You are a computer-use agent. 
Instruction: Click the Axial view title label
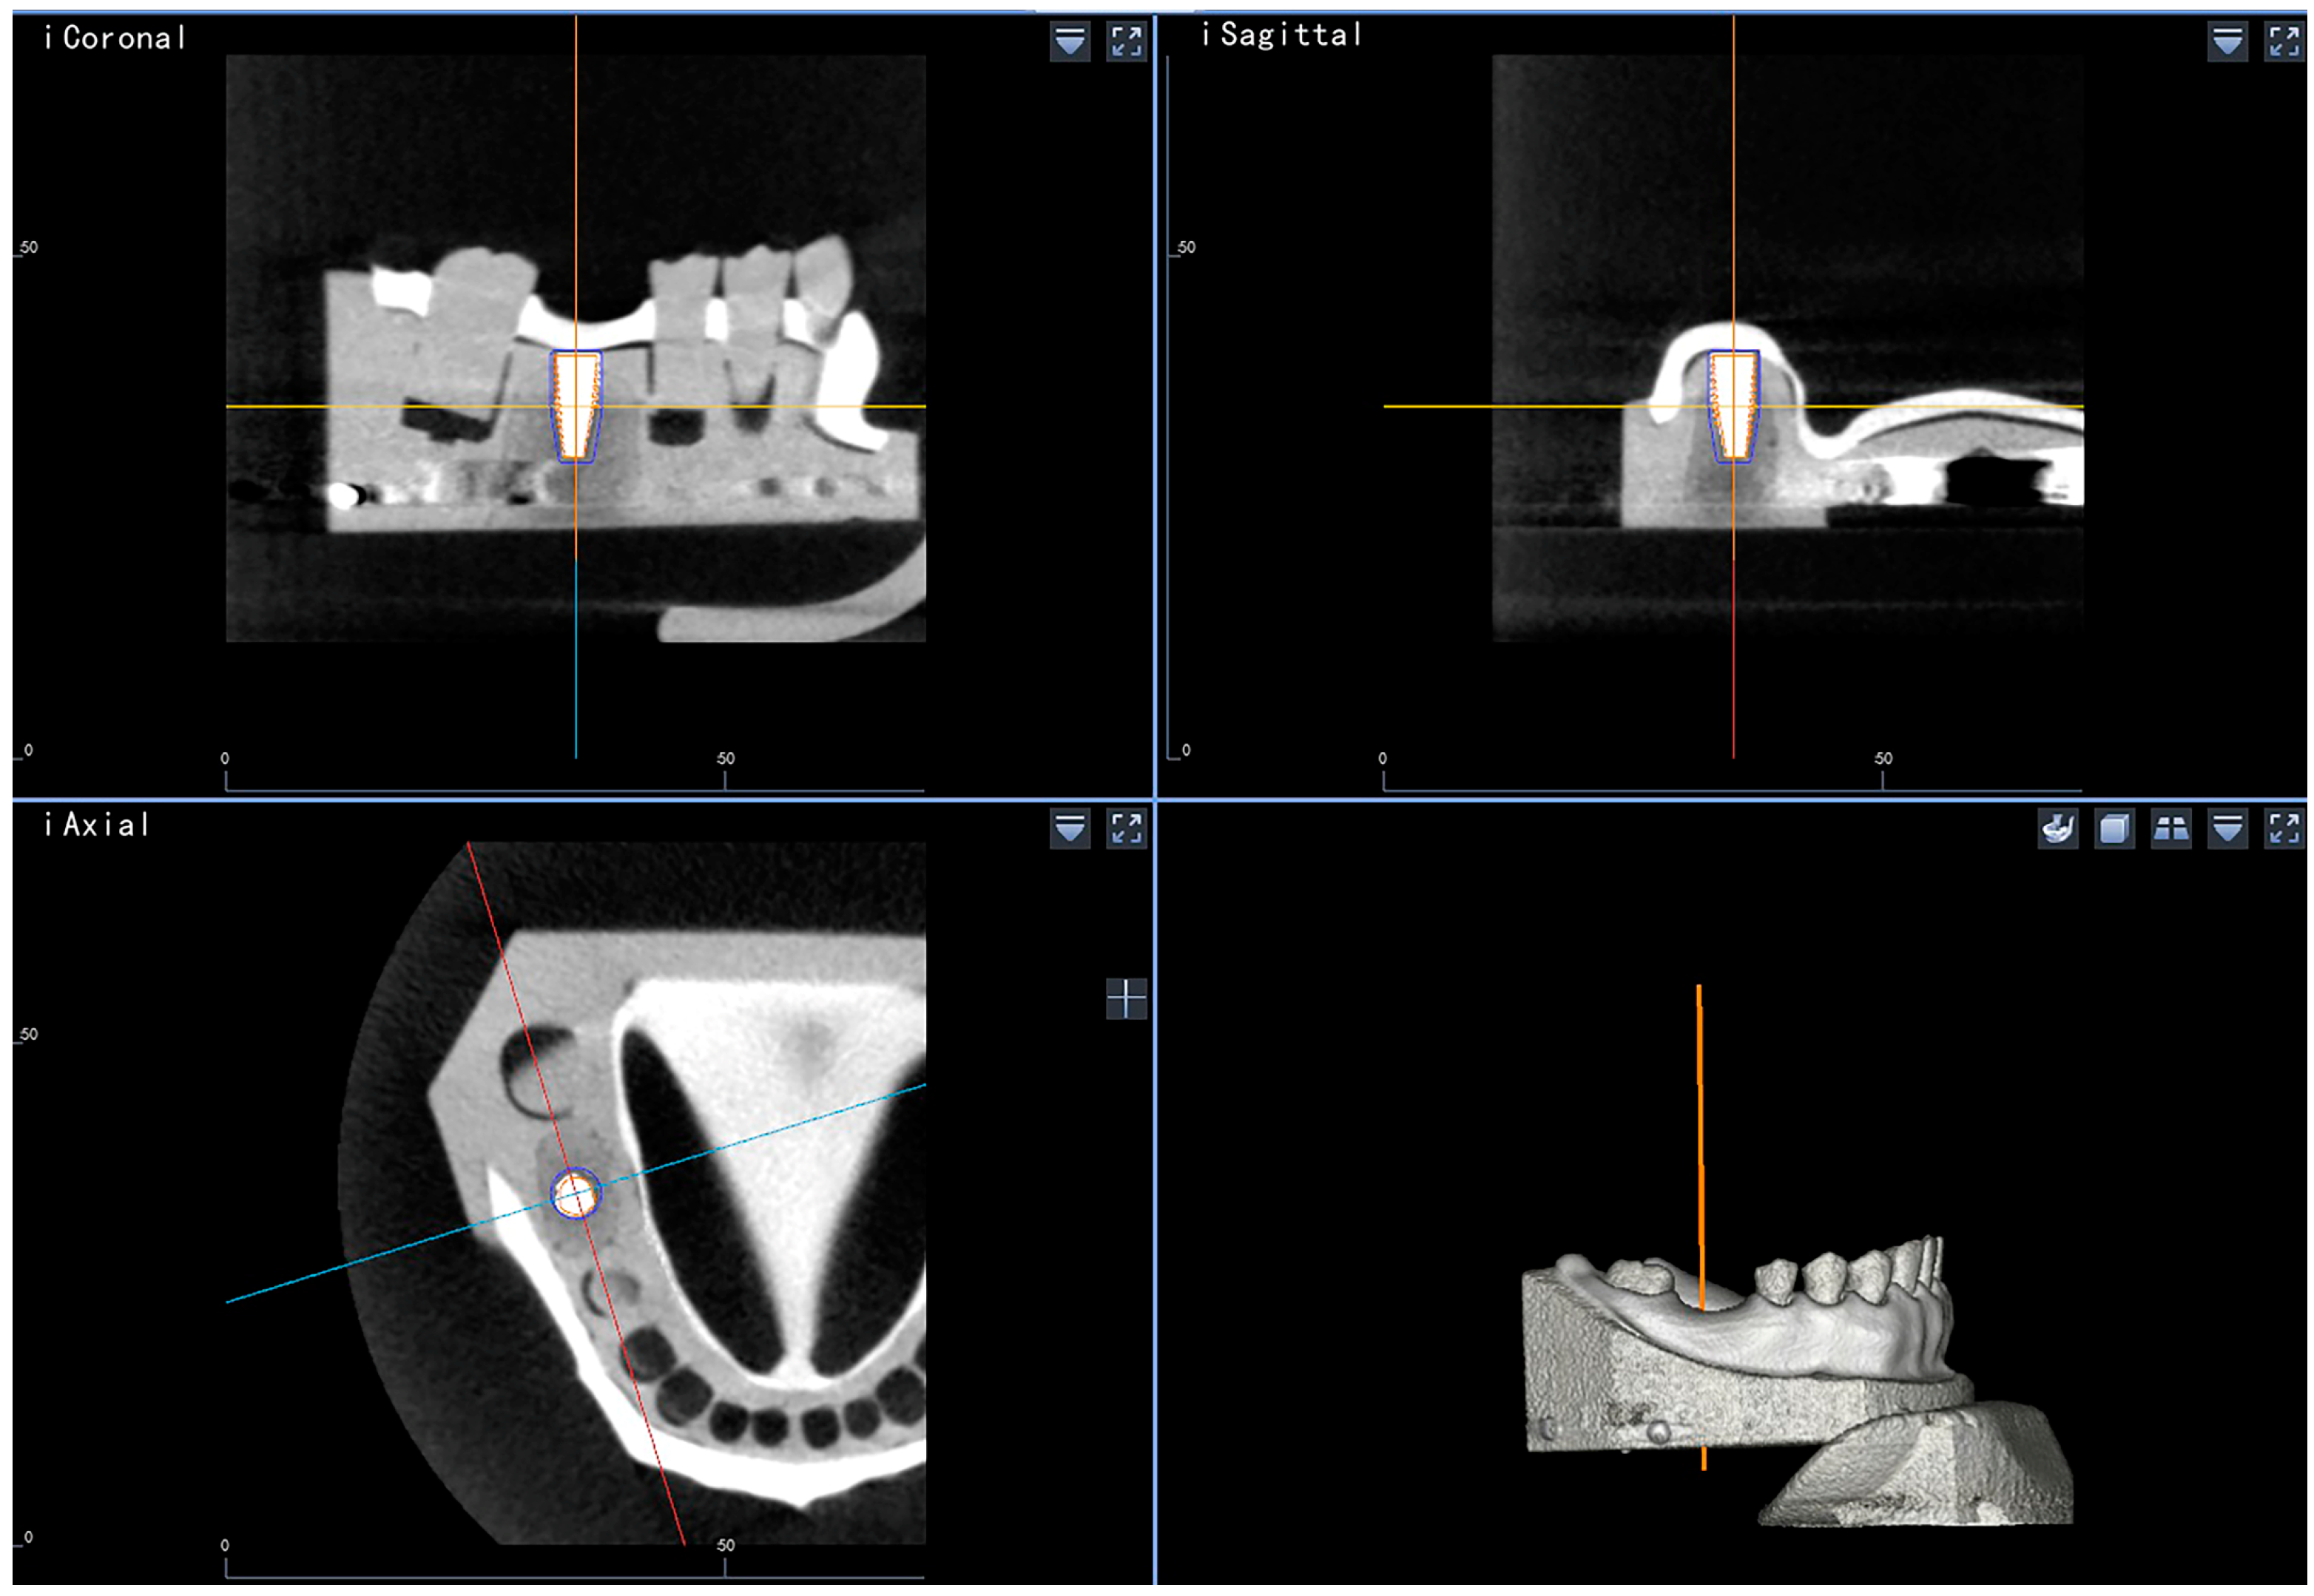tap(97, 825)
